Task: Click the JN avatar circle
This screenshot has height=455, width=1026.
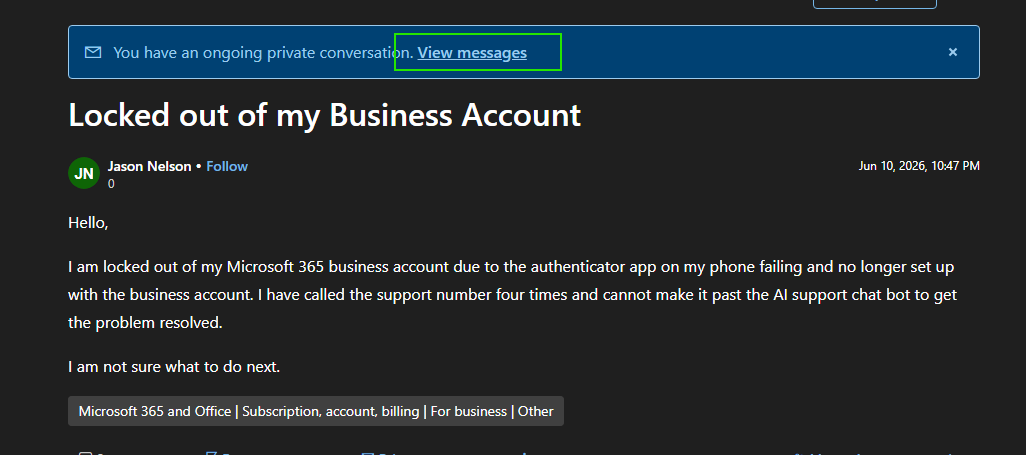Action: (x=84, y=173)
